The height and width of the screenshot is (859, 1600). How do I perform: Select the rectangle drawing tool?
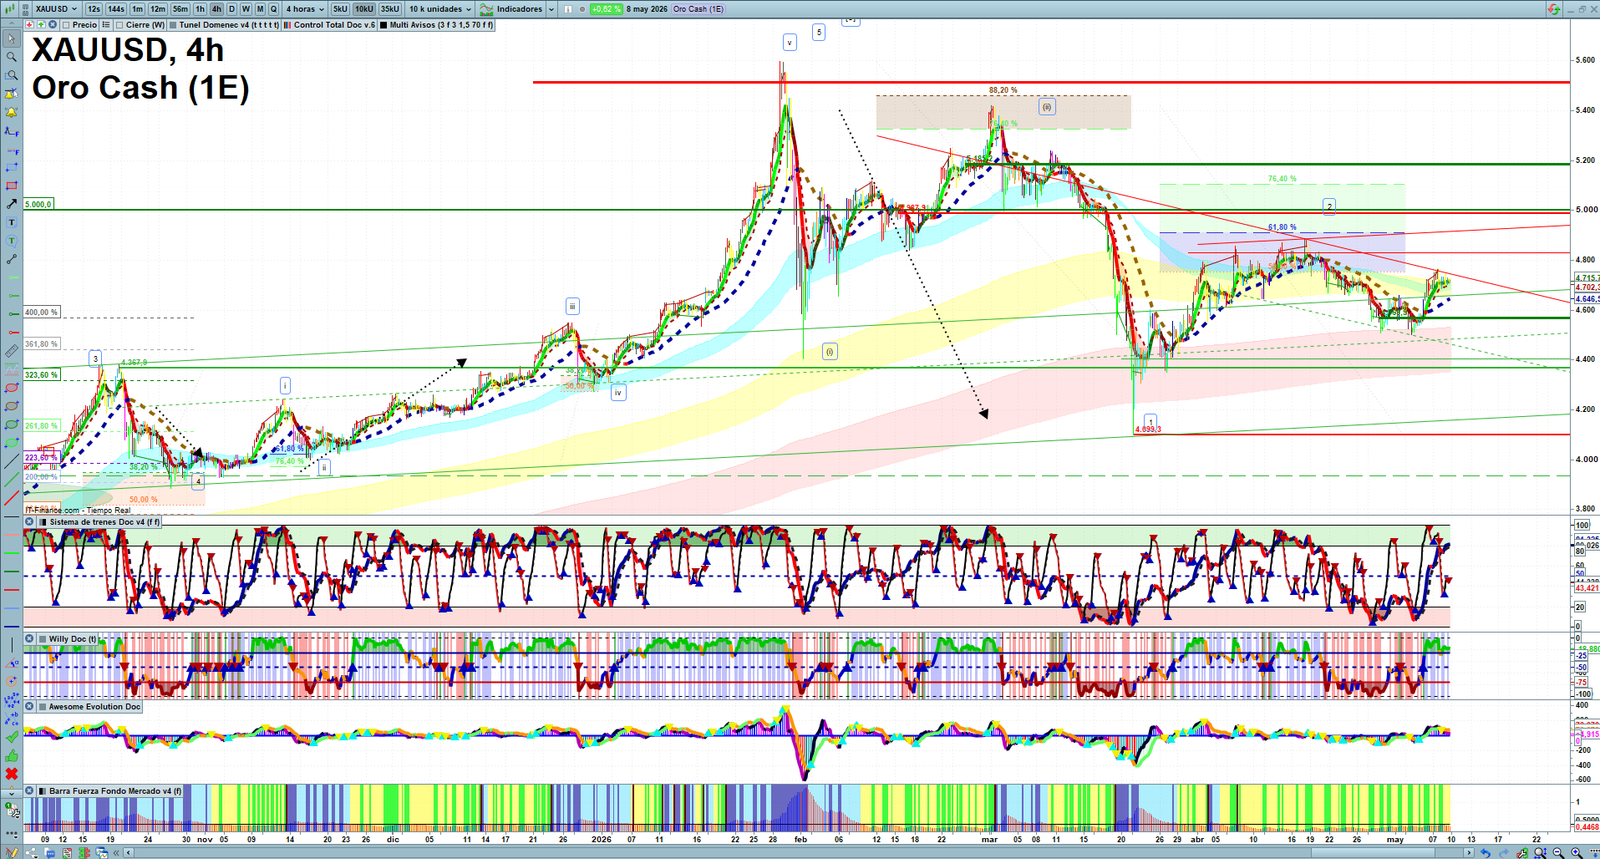(11, 168)
